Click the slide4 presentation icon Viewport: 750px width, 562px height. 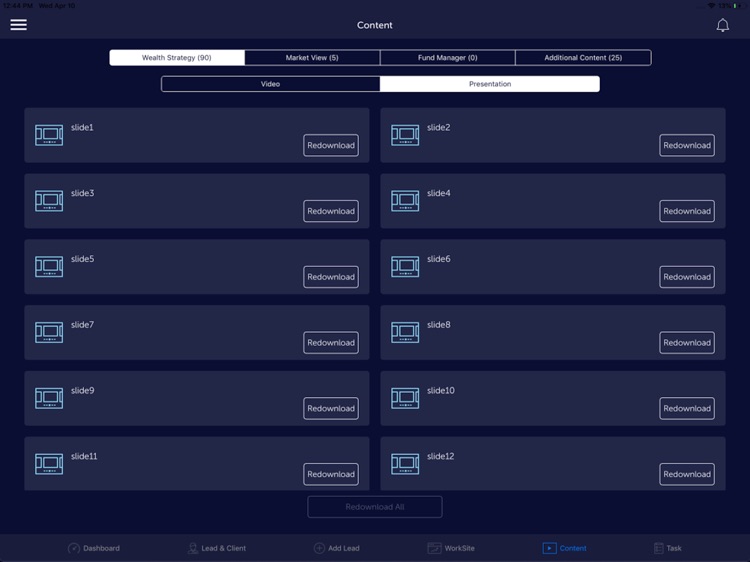(x=405, y=201)
